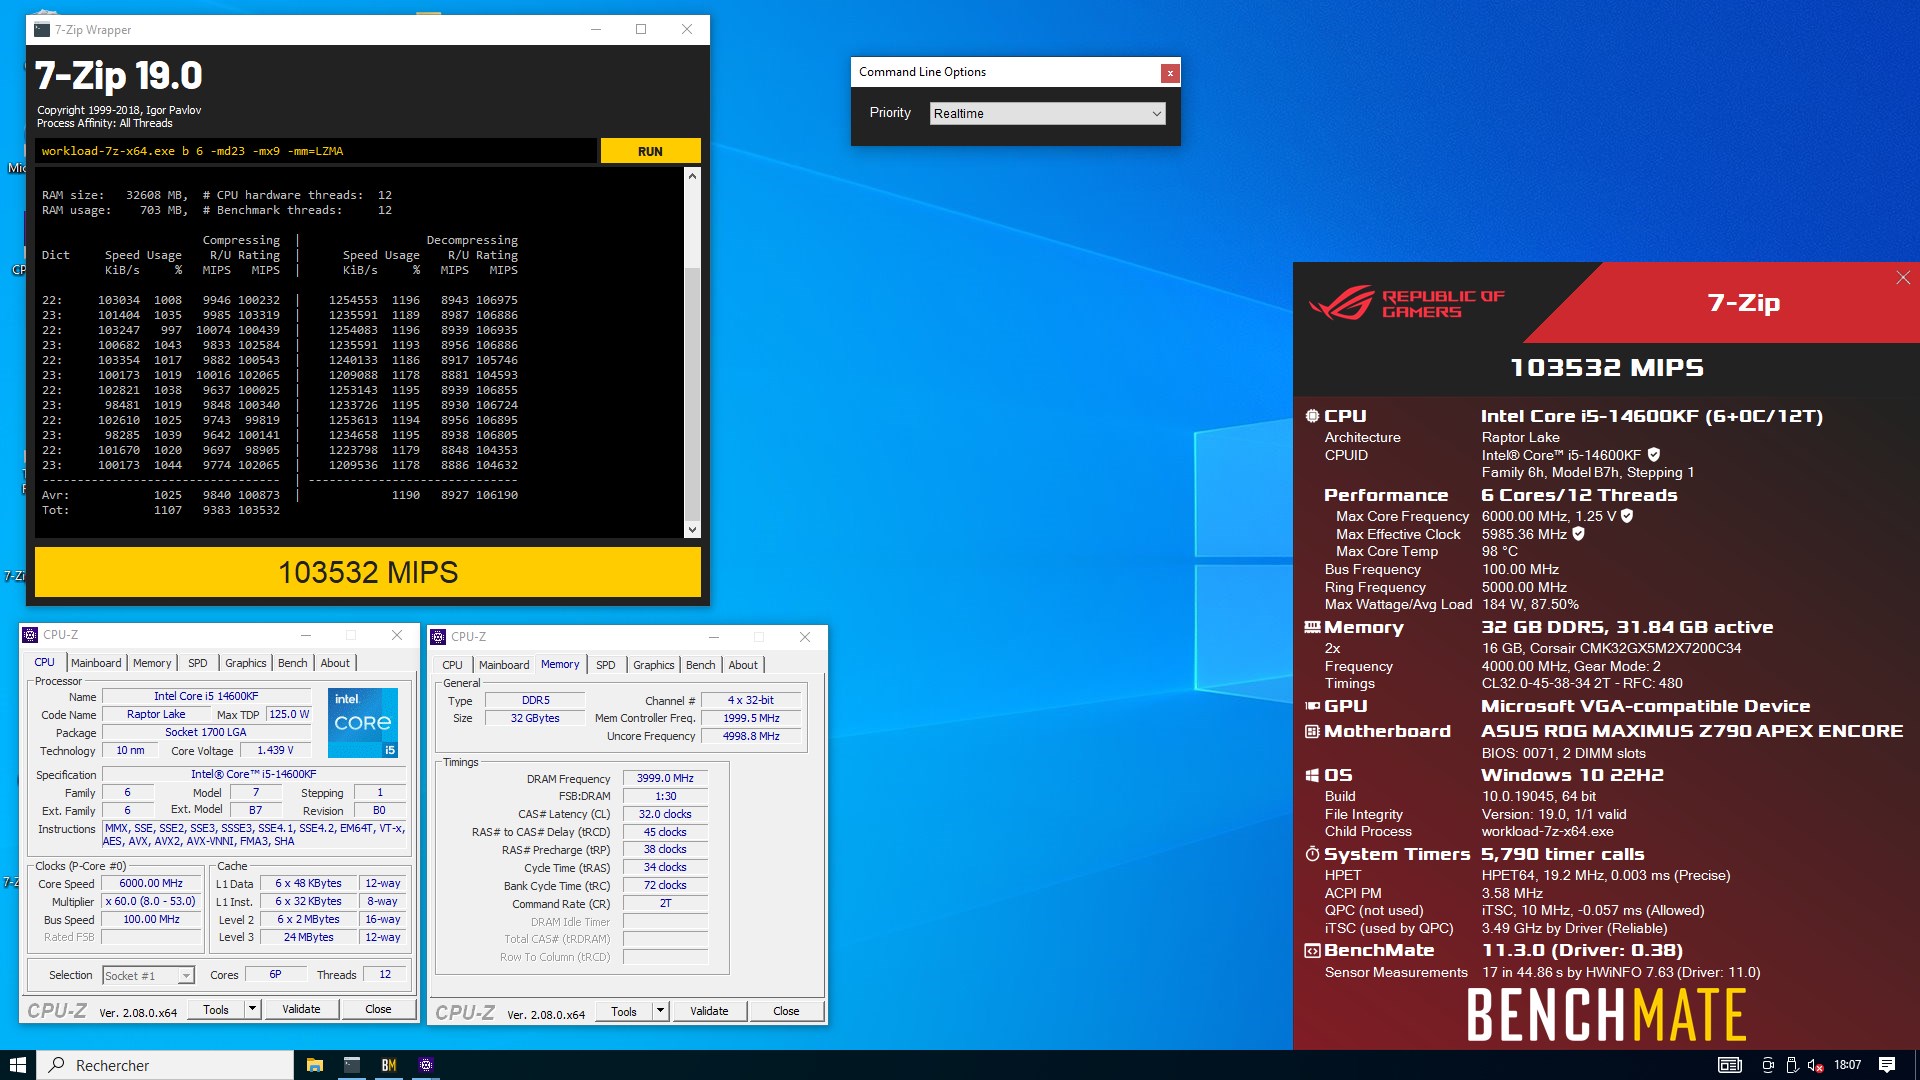Select the About tab in left CPU-Z
Screen dimensions: 1920x1080
335,663
